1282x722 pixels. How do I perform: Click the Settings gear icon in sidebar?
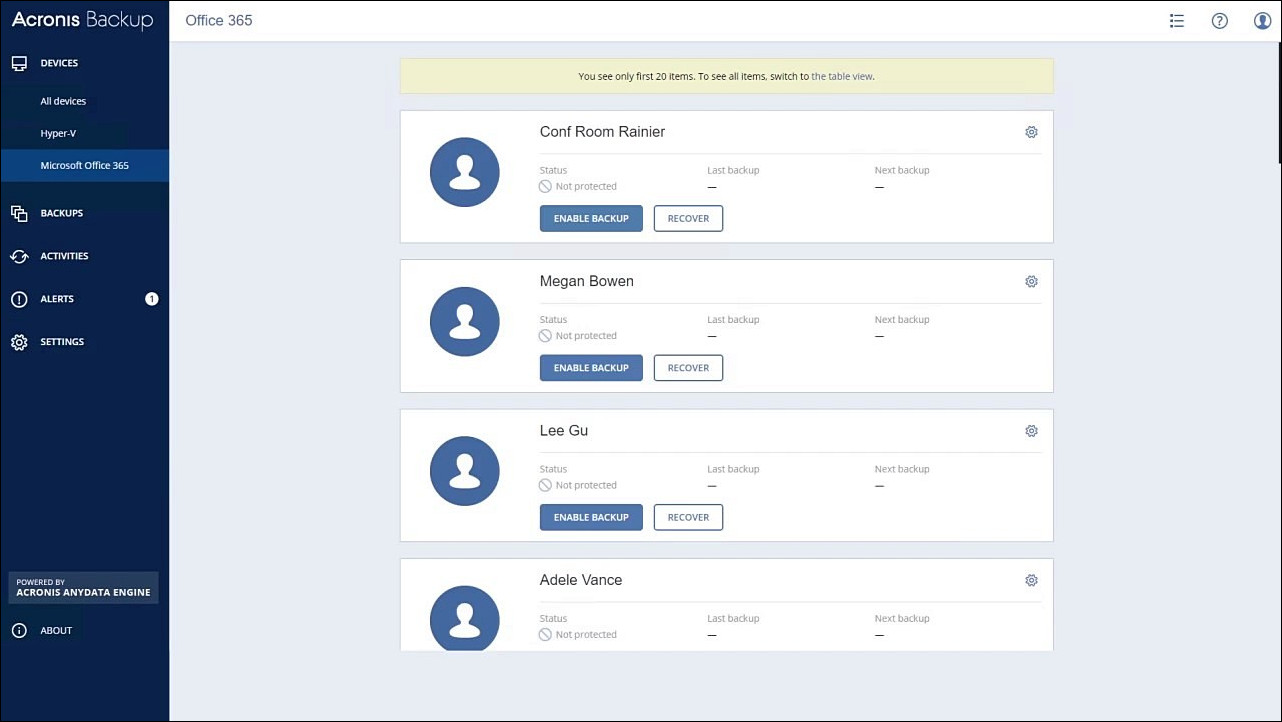tap(19, 342)
